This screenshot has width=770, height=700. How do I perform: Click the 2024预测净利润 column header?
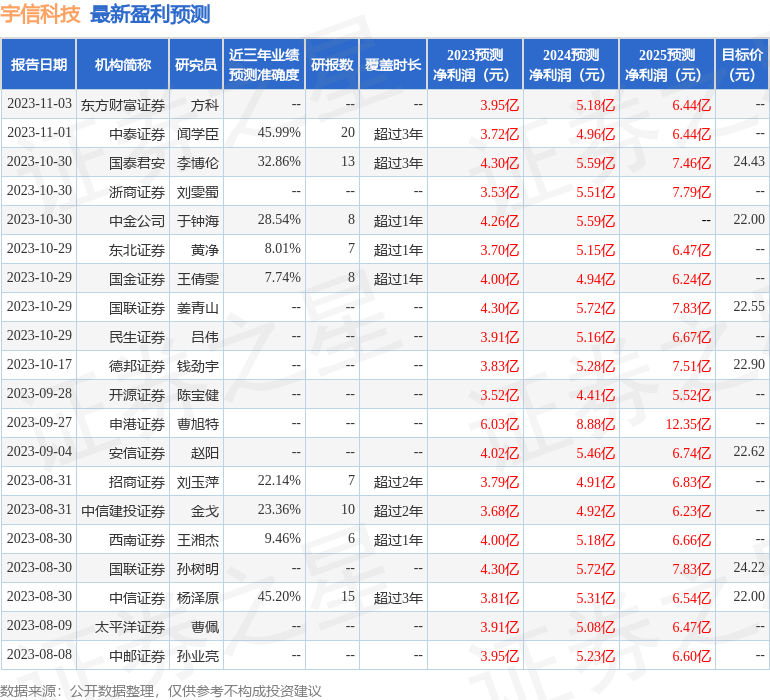[x=571, y=64]
